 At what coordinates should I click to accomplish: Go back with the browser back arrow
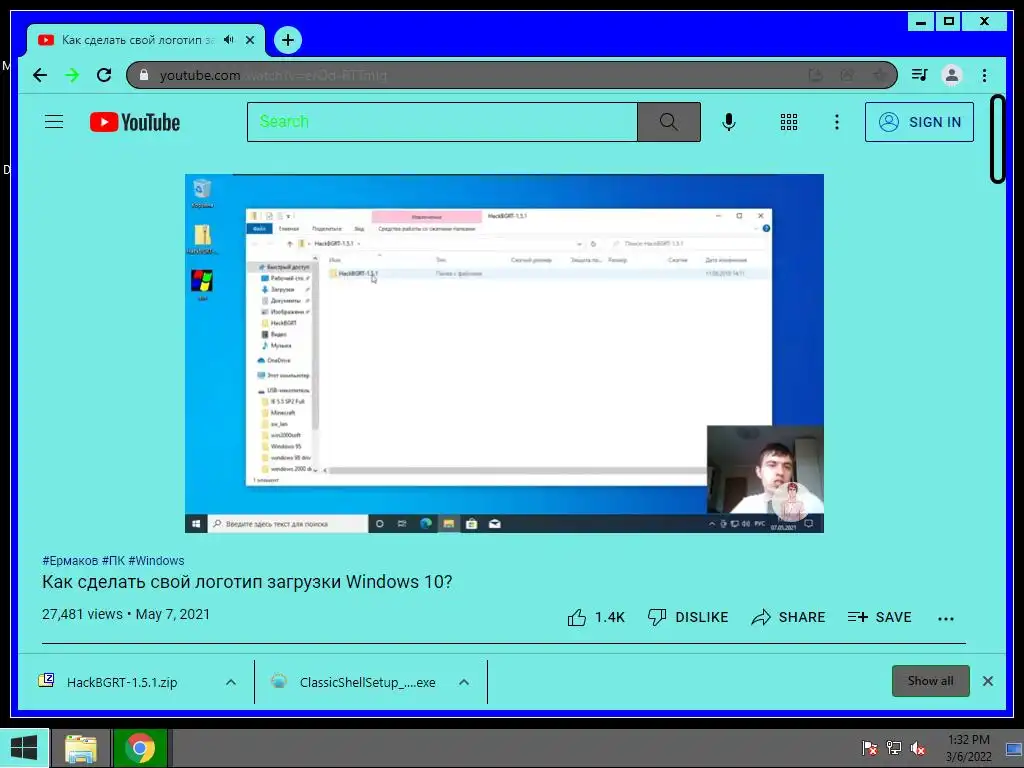coord(40,75)
